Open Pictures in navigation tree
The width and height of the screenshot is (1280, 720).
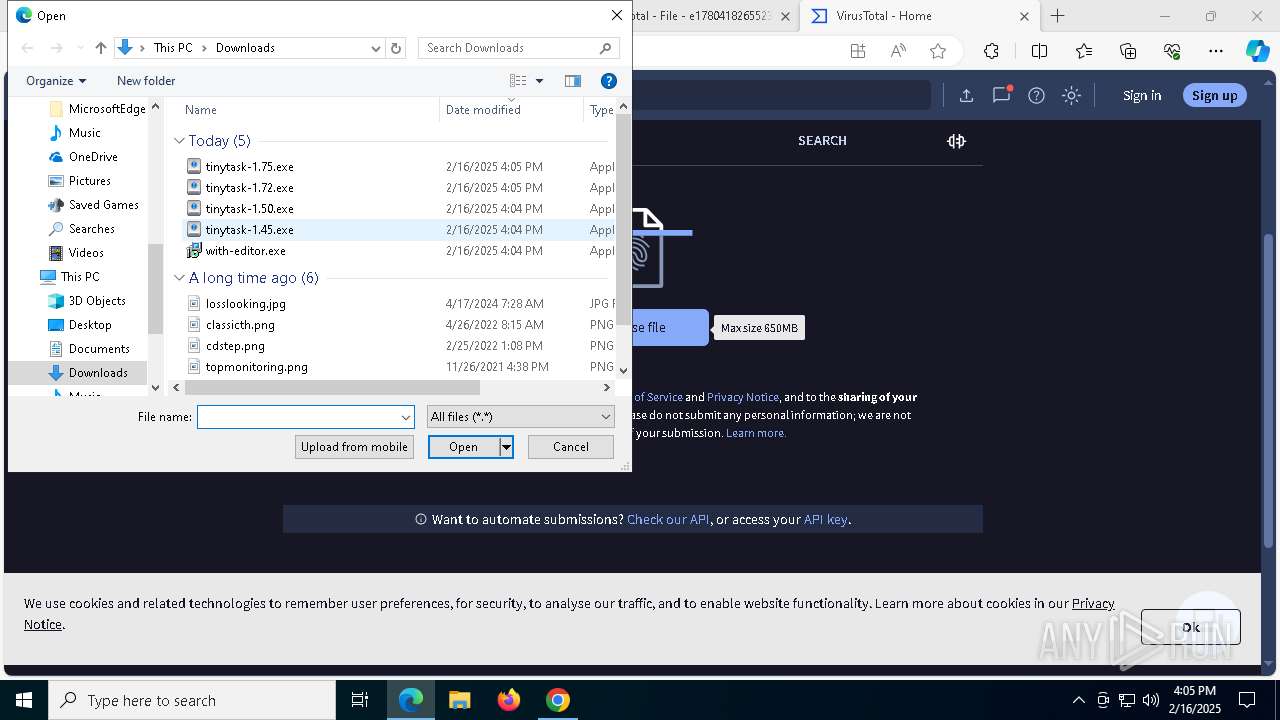coord(90,181)
